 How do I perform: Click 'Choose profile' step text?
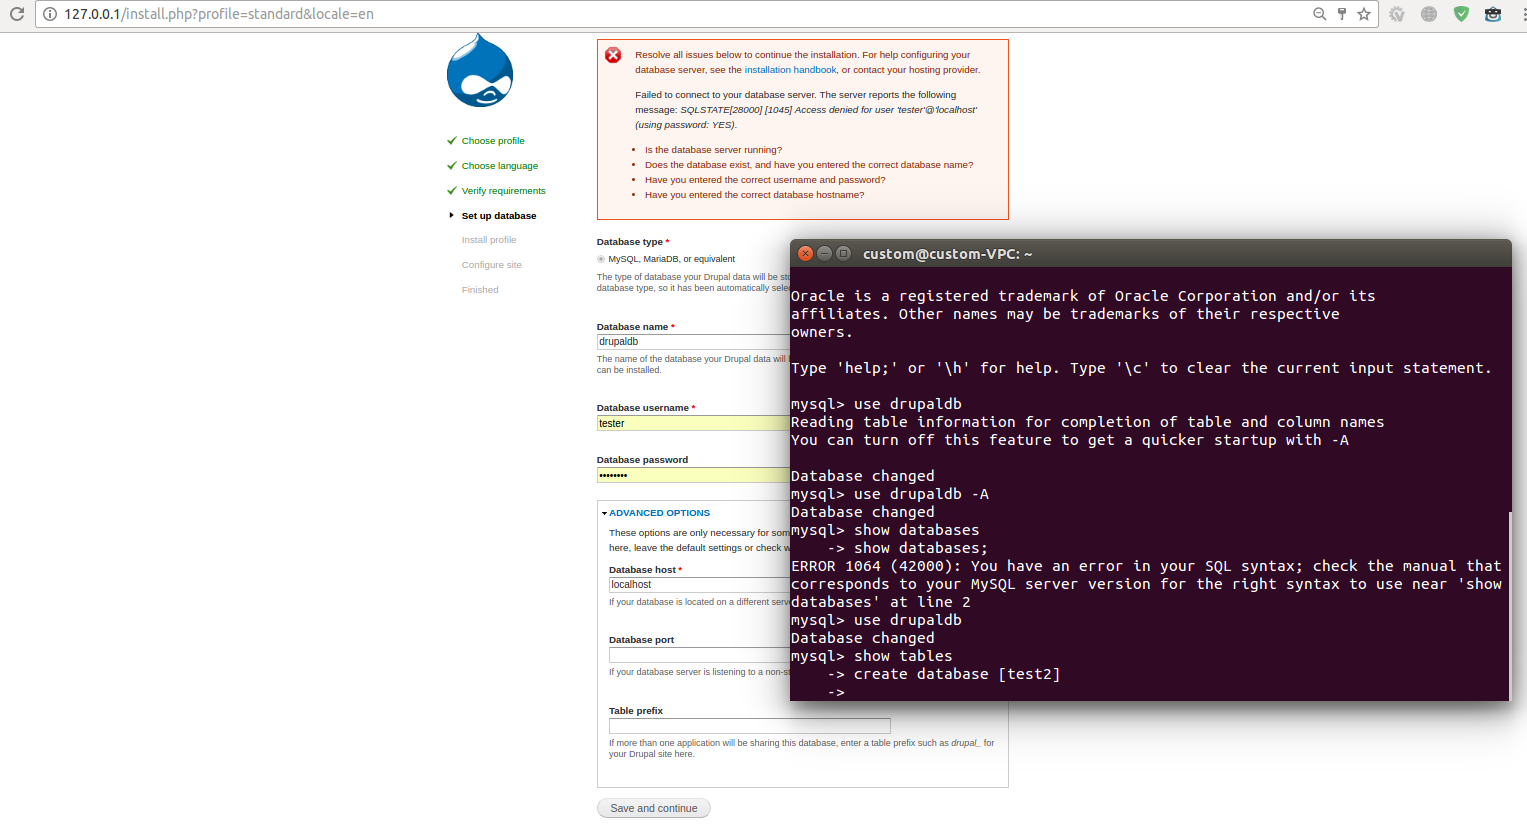coord(493,141)
